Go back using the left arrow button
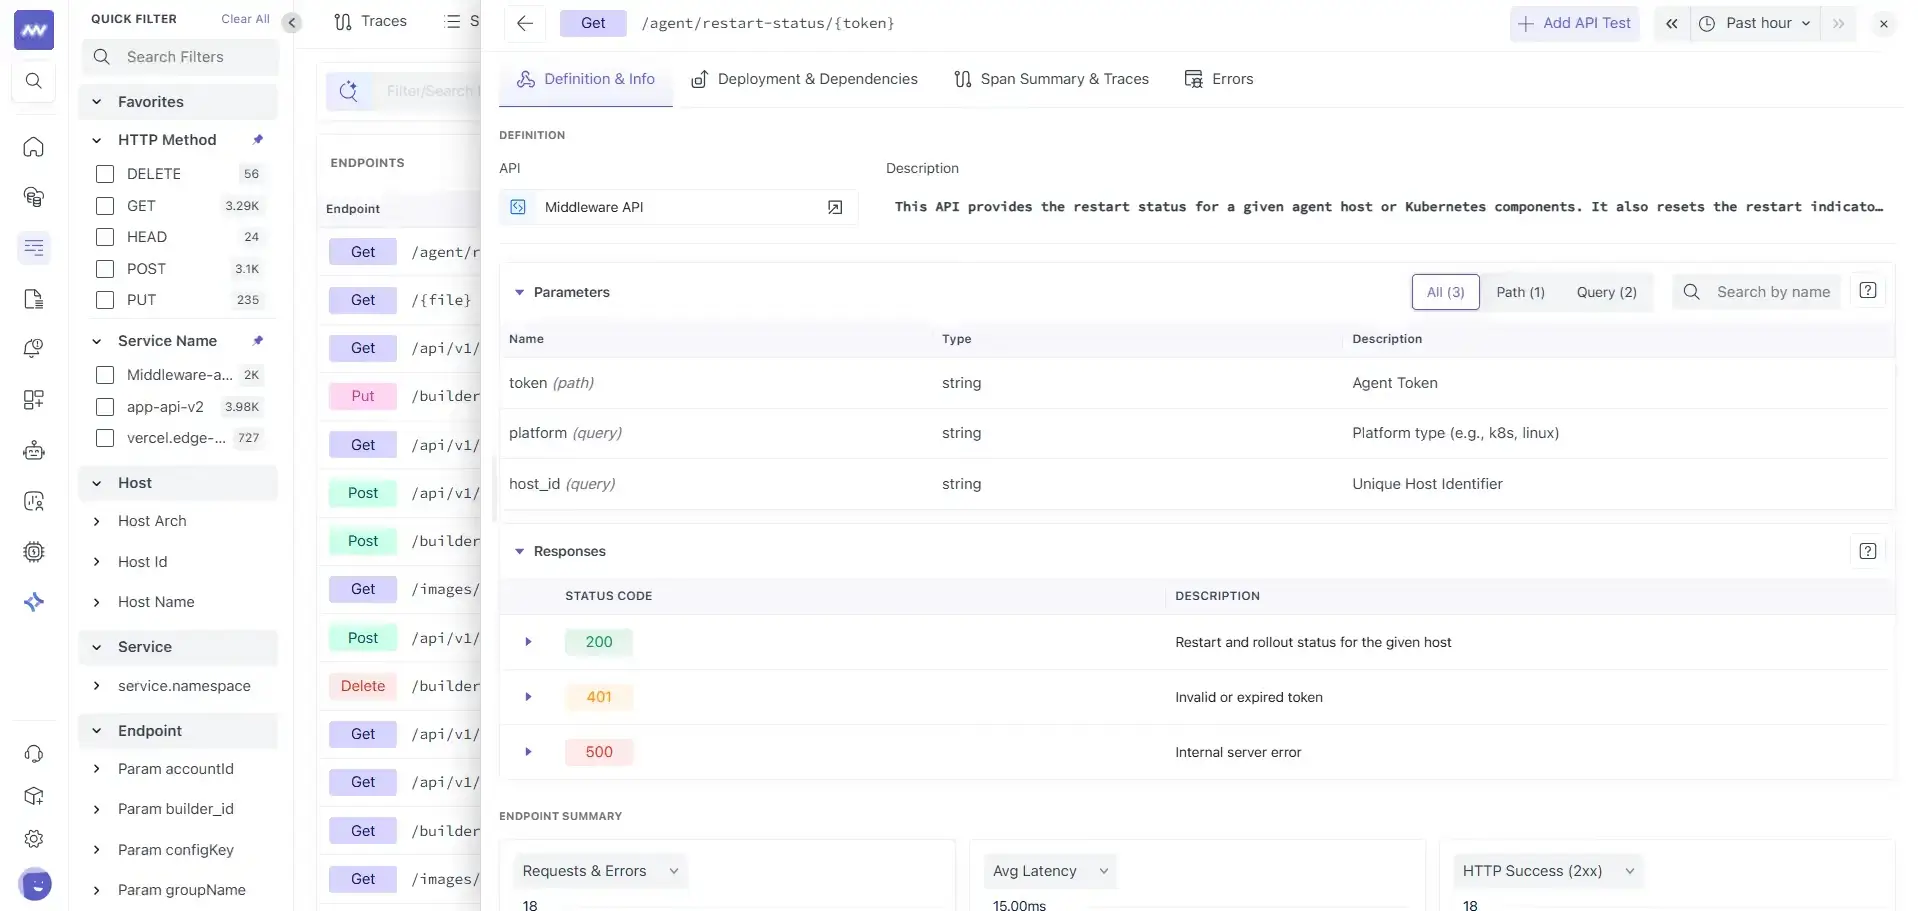The image size is (1918, 911). coord(524,23)
